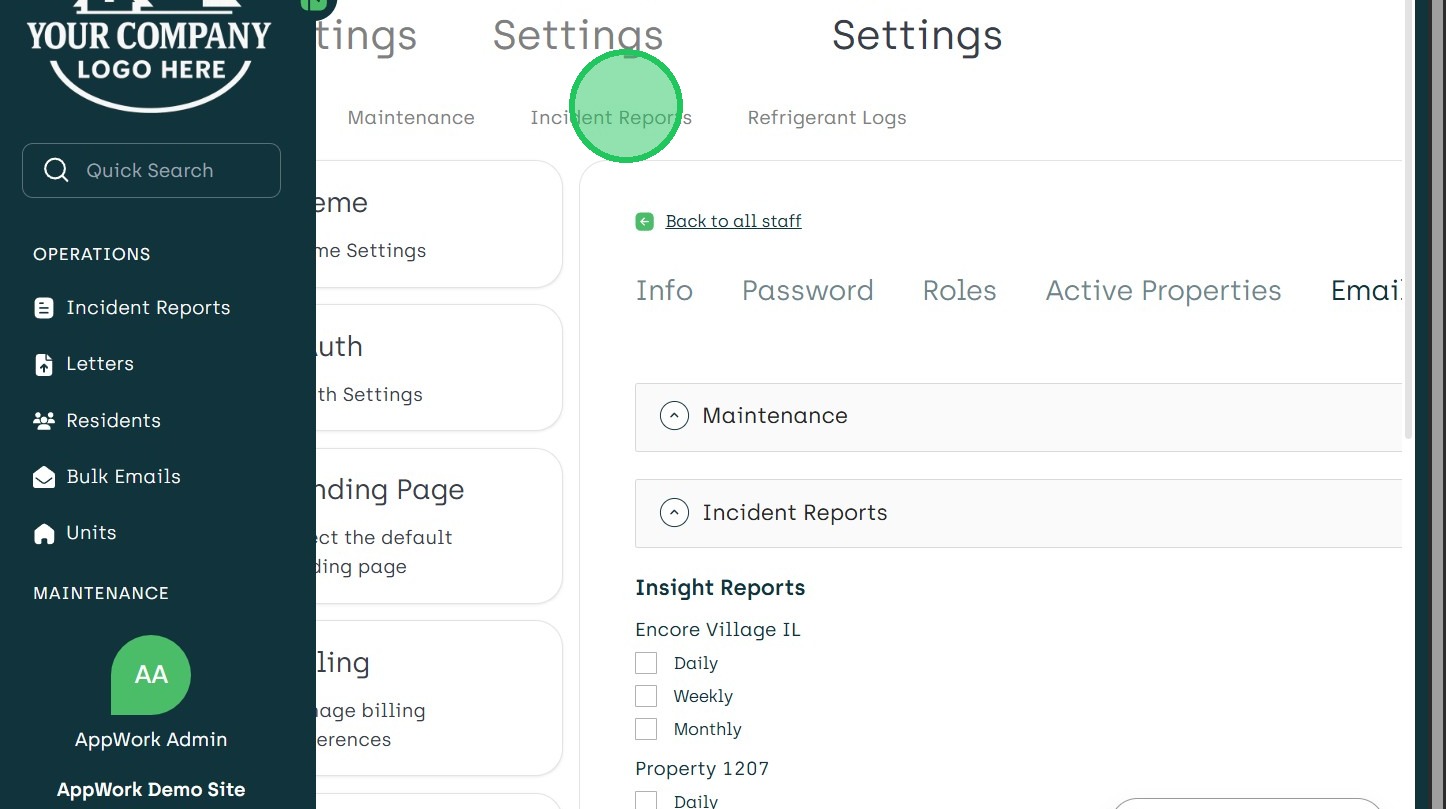This screenshot has height=809, width=1446.
Task: Open the Roles tab
Action: pos(959,291)
